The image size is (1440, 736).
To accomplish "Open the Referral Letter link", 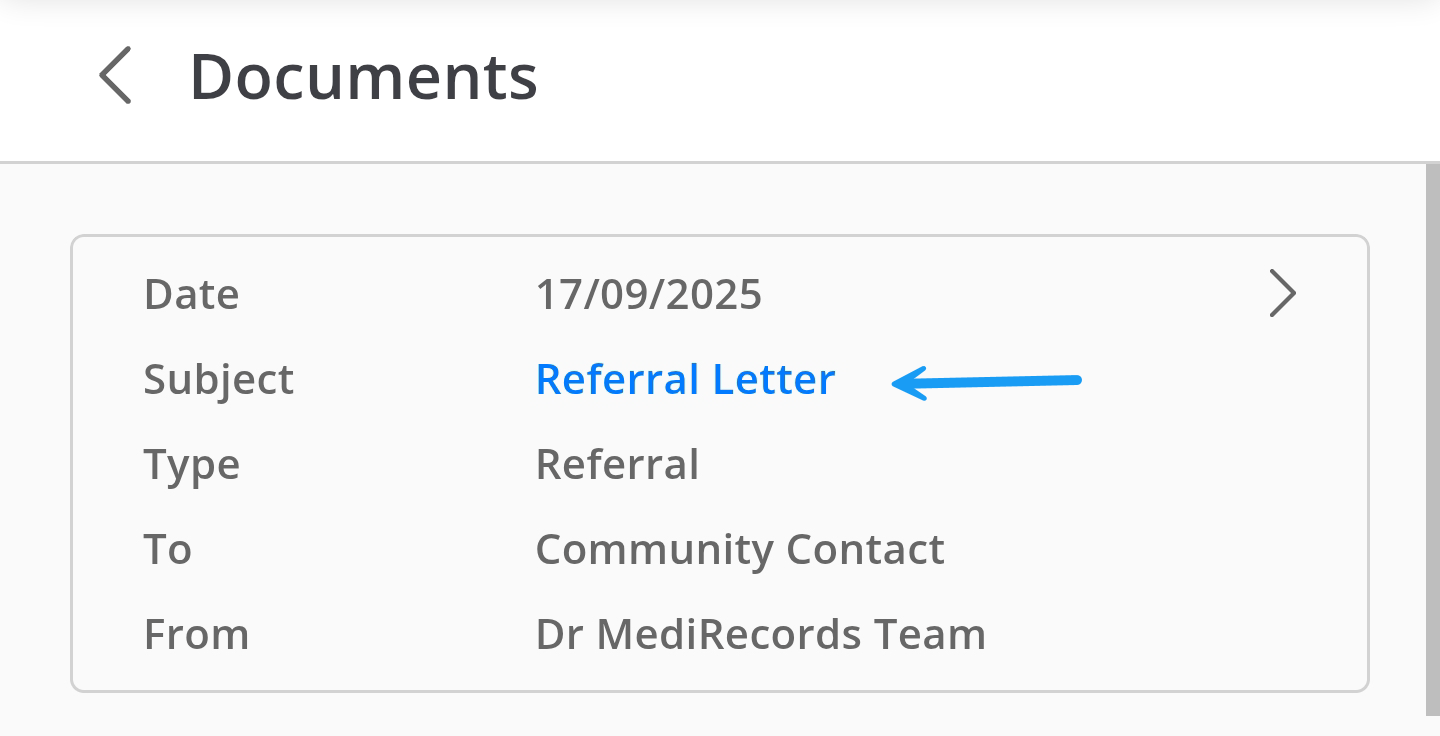I will point(685,380).
